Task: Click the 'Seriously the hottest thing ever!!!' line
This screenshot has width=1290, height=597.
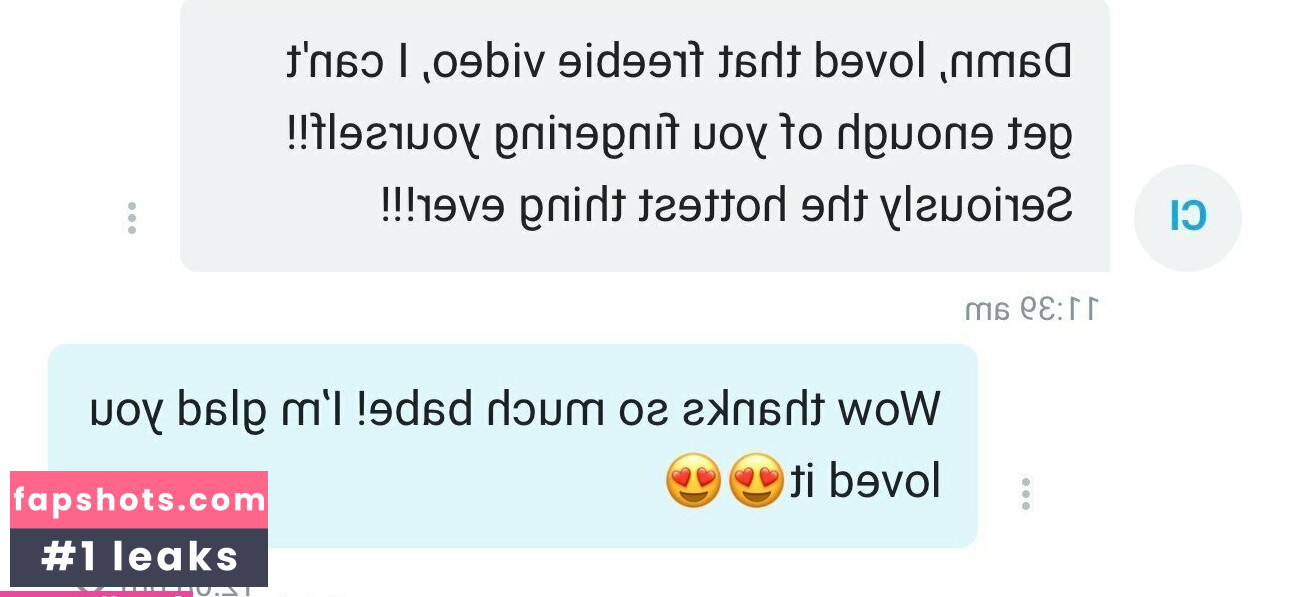Action: pos(726,207)
